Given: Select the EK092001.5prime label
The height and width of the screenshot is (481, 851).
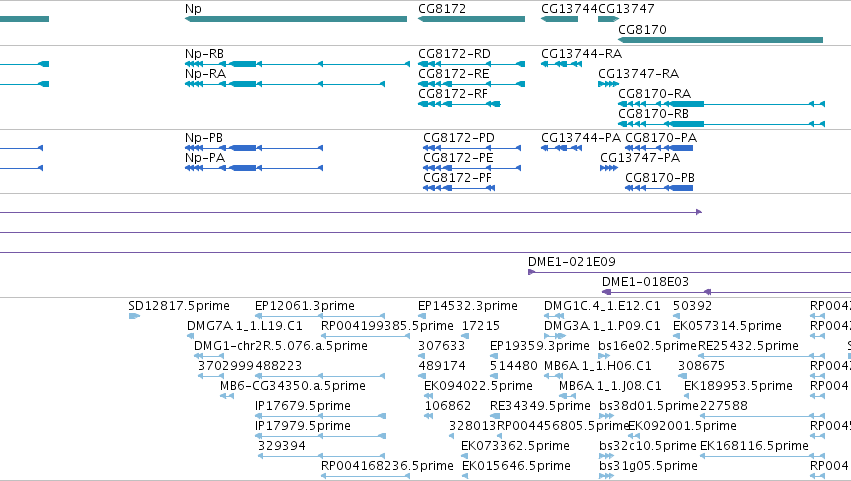Looking at the screenshot, I should [682, 427].
